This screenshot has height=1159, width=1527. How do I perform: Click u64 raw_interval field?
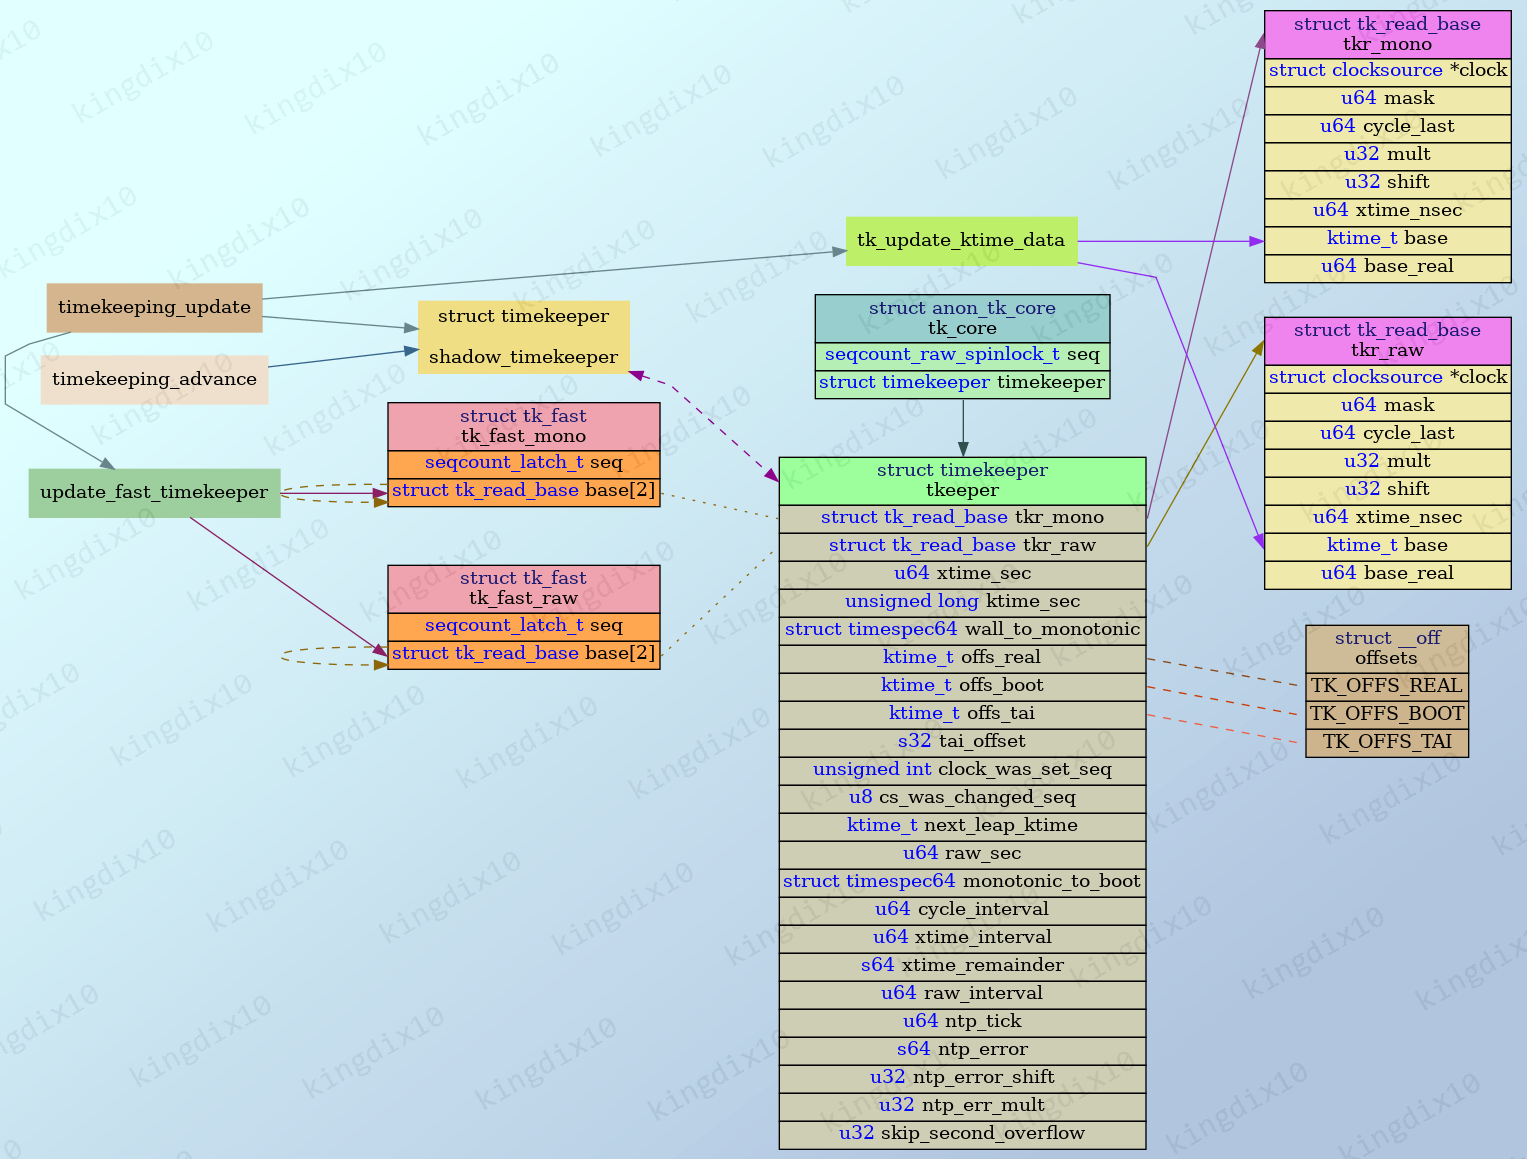tap(962, 995)
